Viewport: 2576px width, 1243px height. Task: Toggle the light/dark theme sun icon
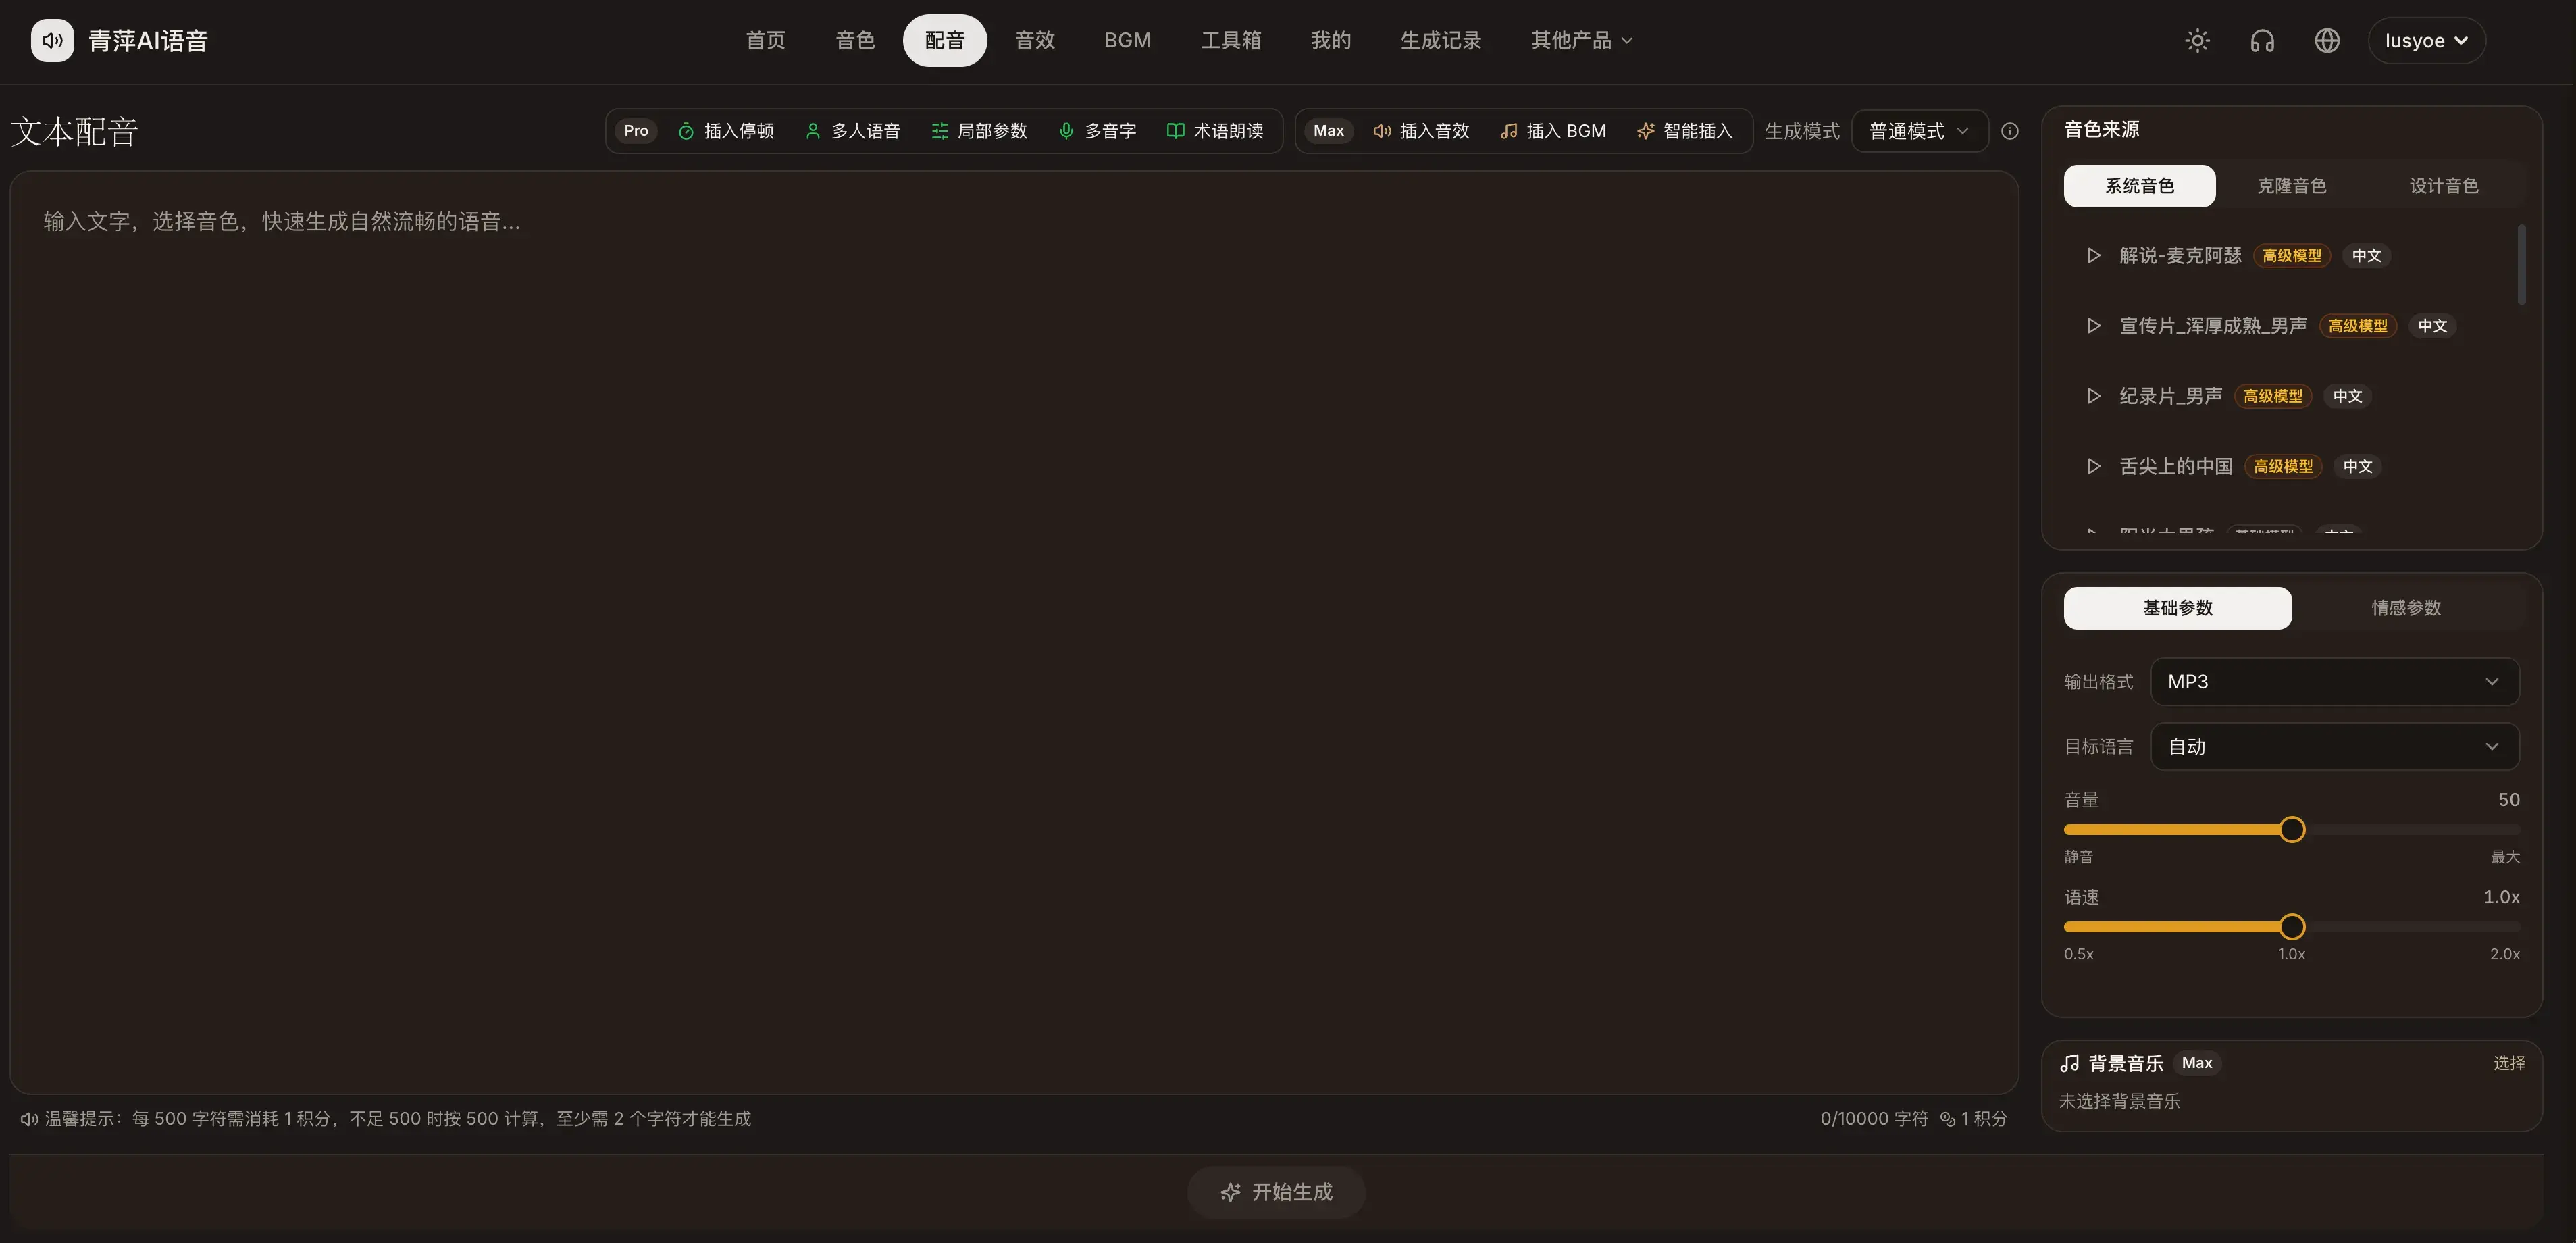(2197, 40)
